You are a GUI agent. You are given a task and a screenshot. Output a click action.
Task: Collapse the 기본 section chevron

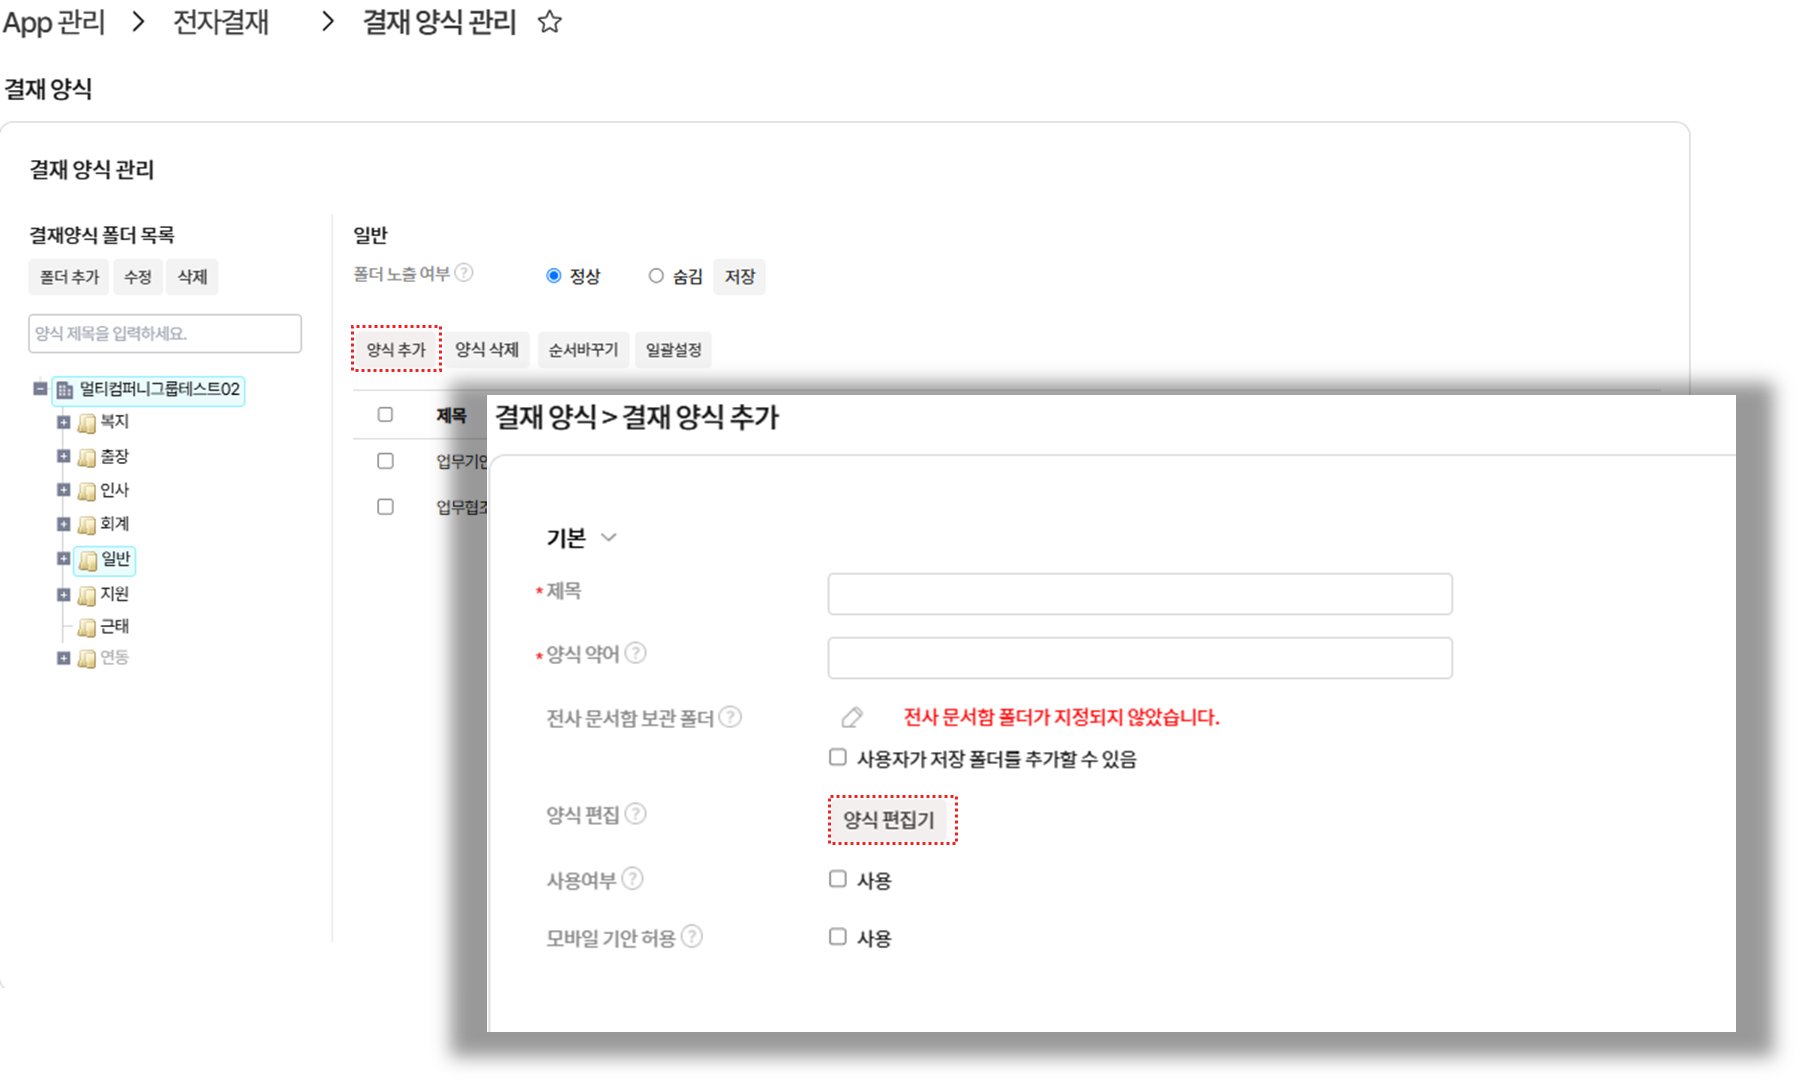point(608,538)
